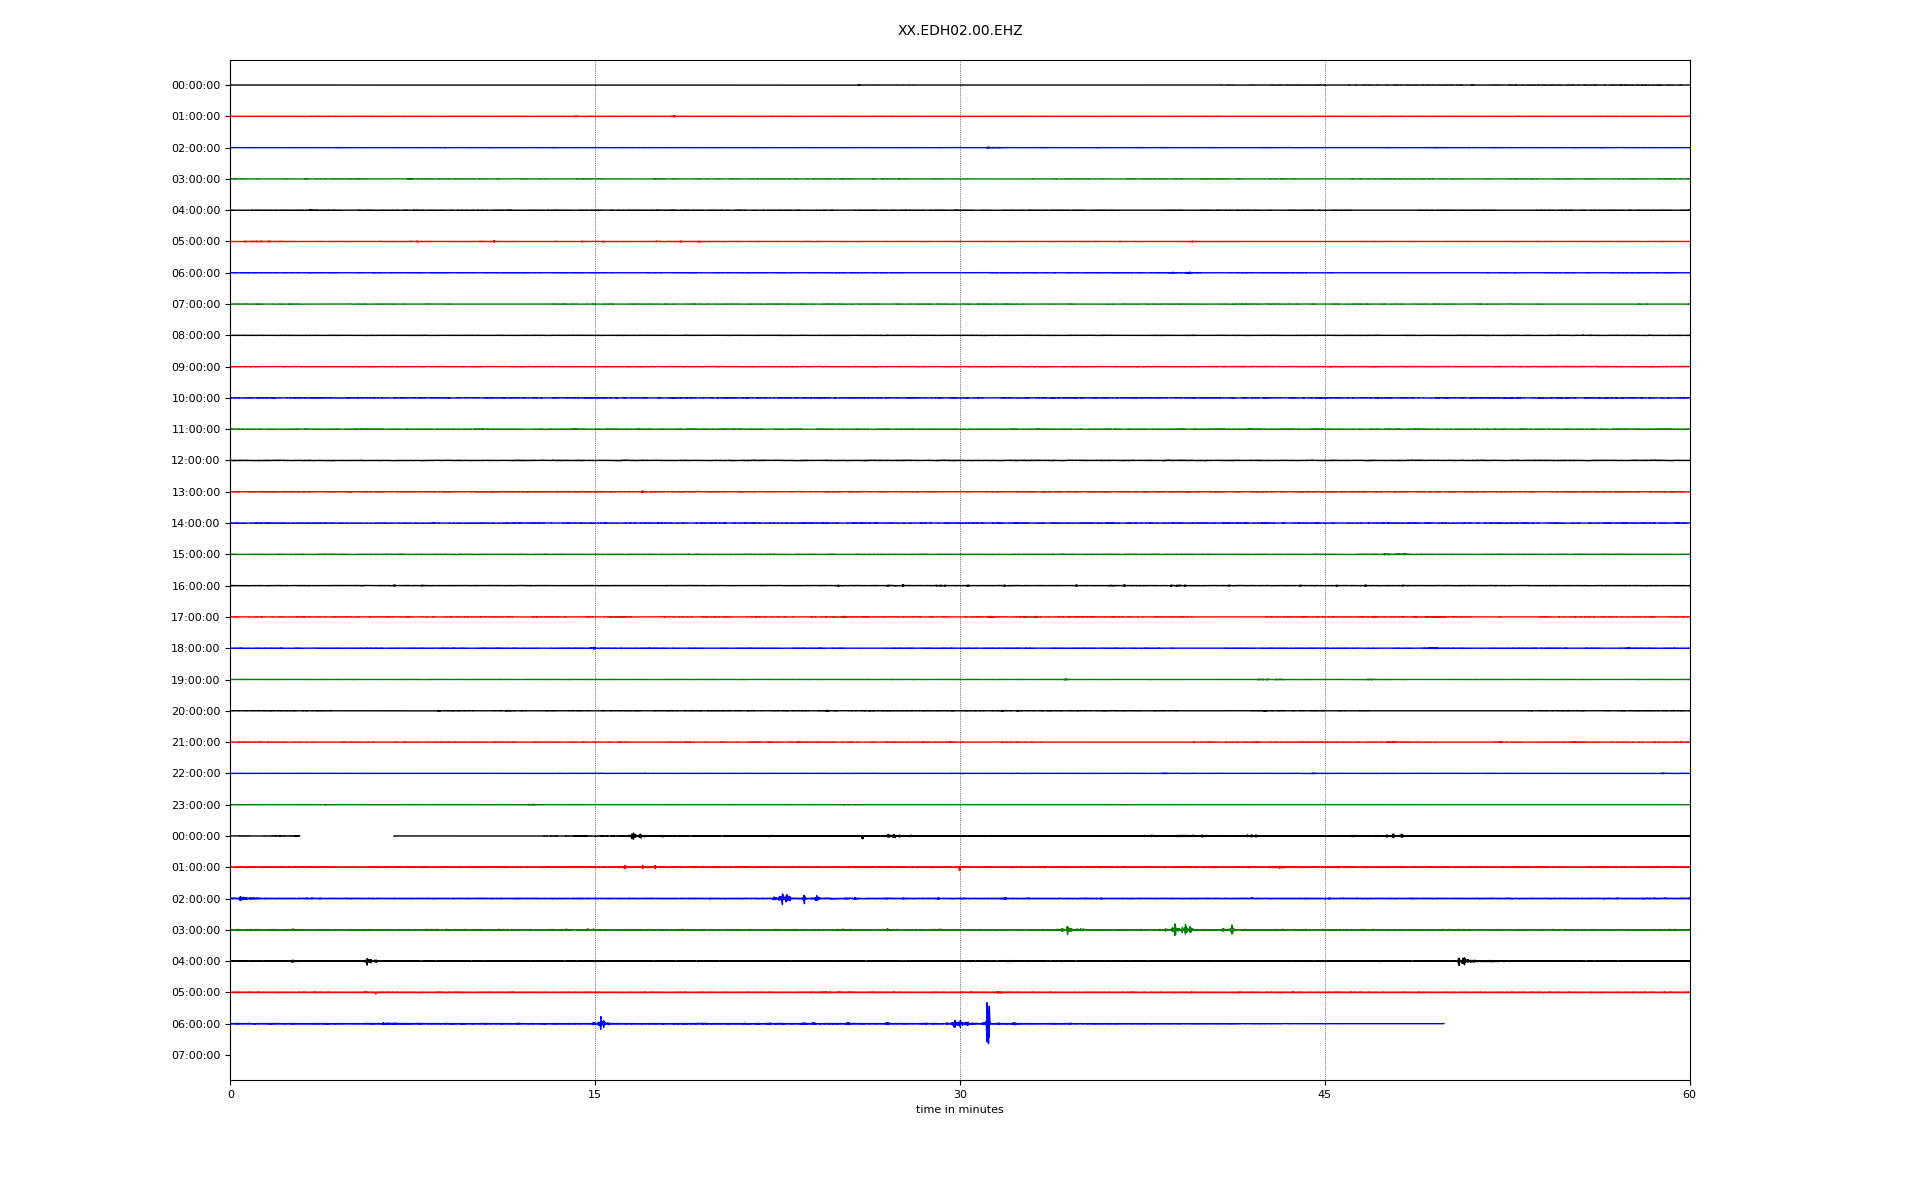Click where the final blue trace ends

[1443, 1024]
